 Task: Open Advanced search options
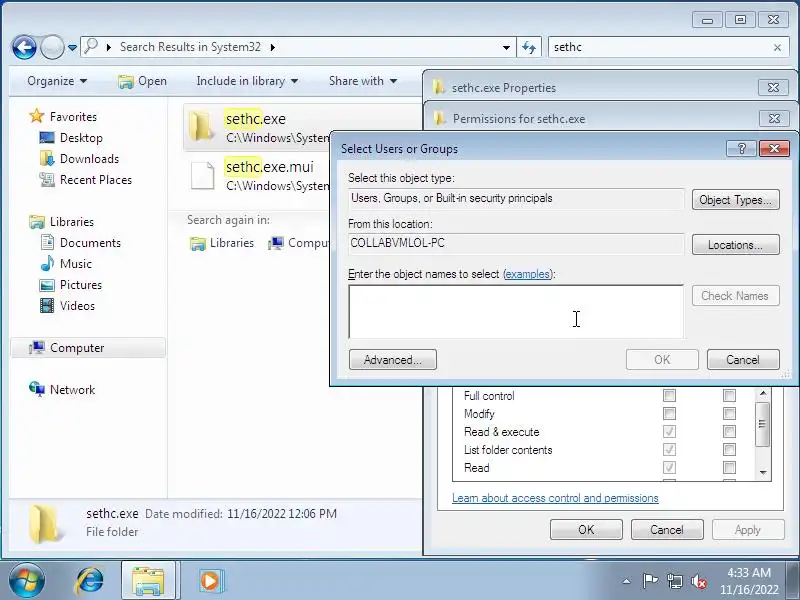click(x=392, y=360)
